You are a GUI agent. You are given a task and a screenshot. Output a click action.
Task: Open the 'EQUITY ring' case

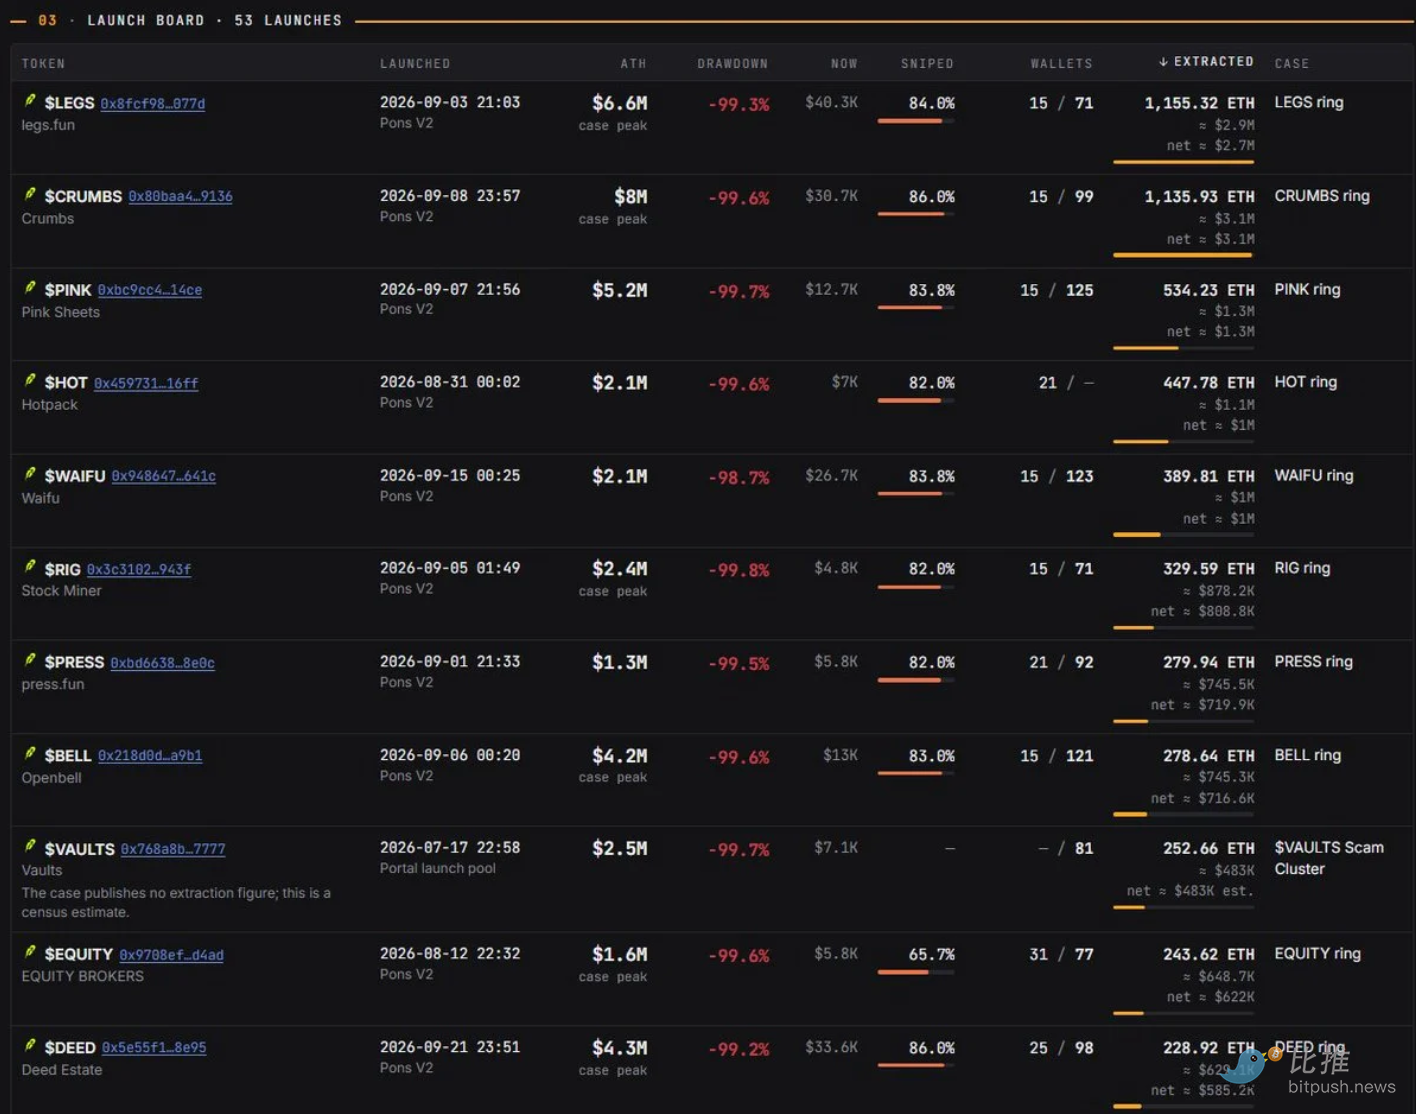coord(1318,954)
